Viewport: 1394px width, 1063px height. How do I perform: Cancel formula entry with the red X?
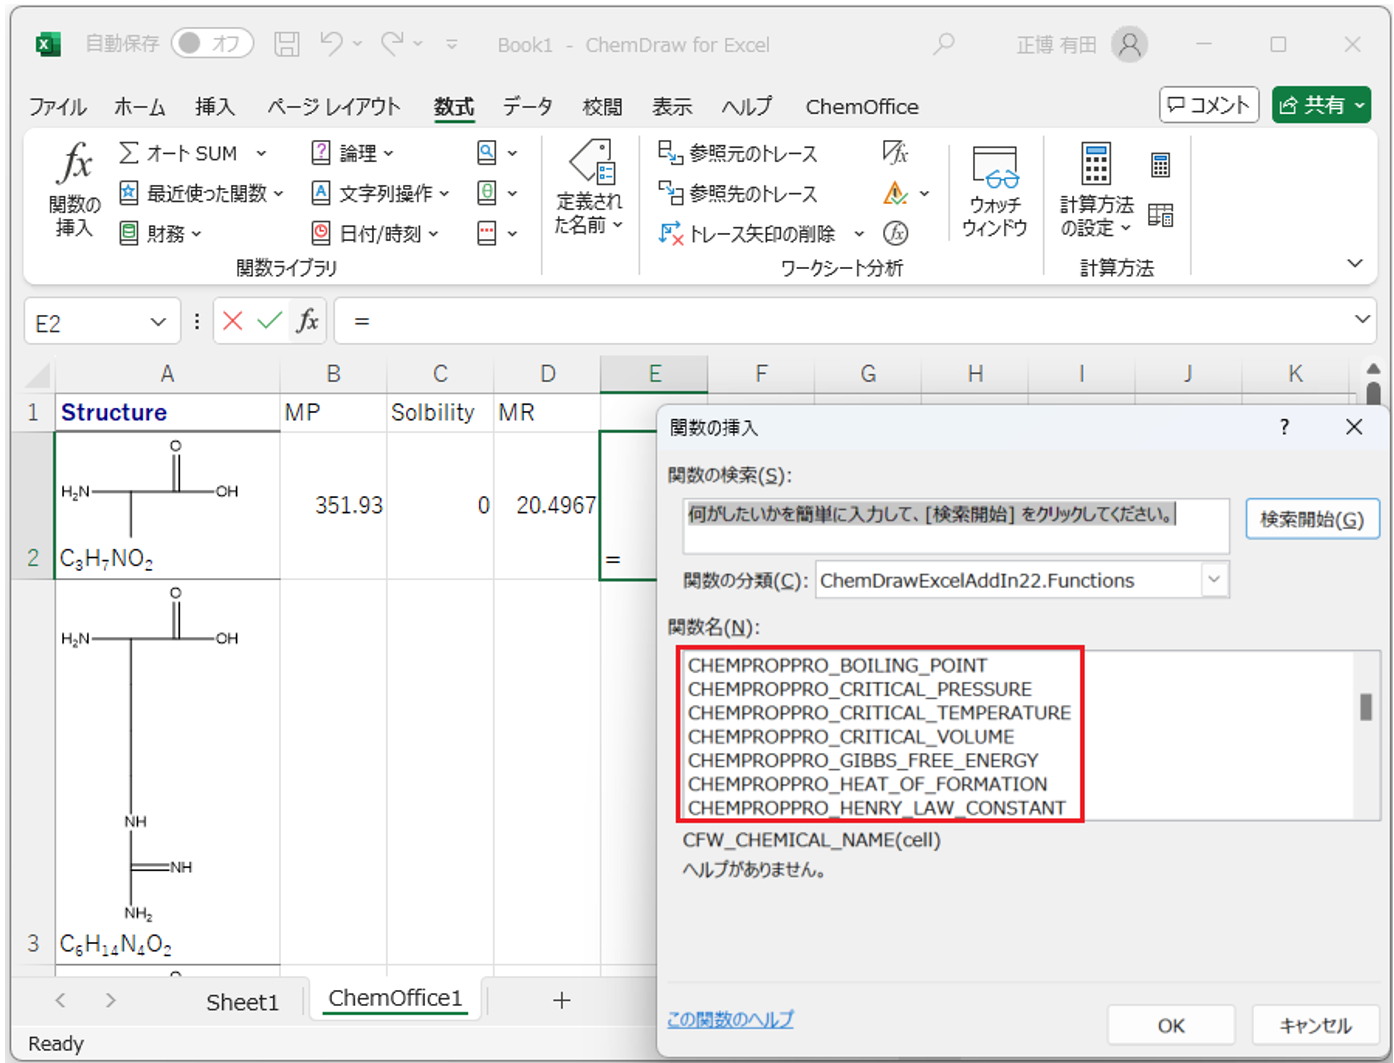233,321
